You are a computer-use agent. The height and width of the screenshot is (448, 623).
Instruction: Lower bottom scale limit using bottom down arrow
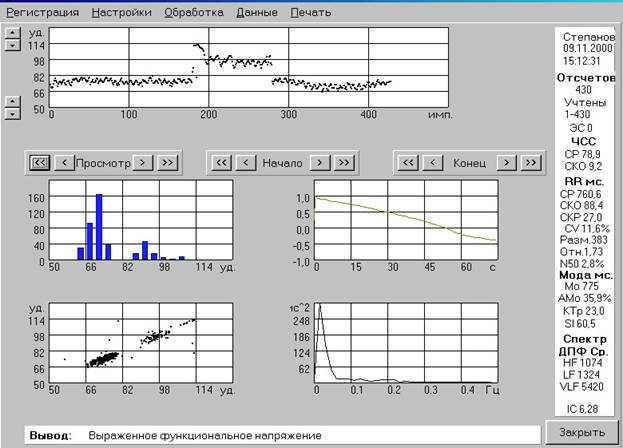[x=13, y=114]
